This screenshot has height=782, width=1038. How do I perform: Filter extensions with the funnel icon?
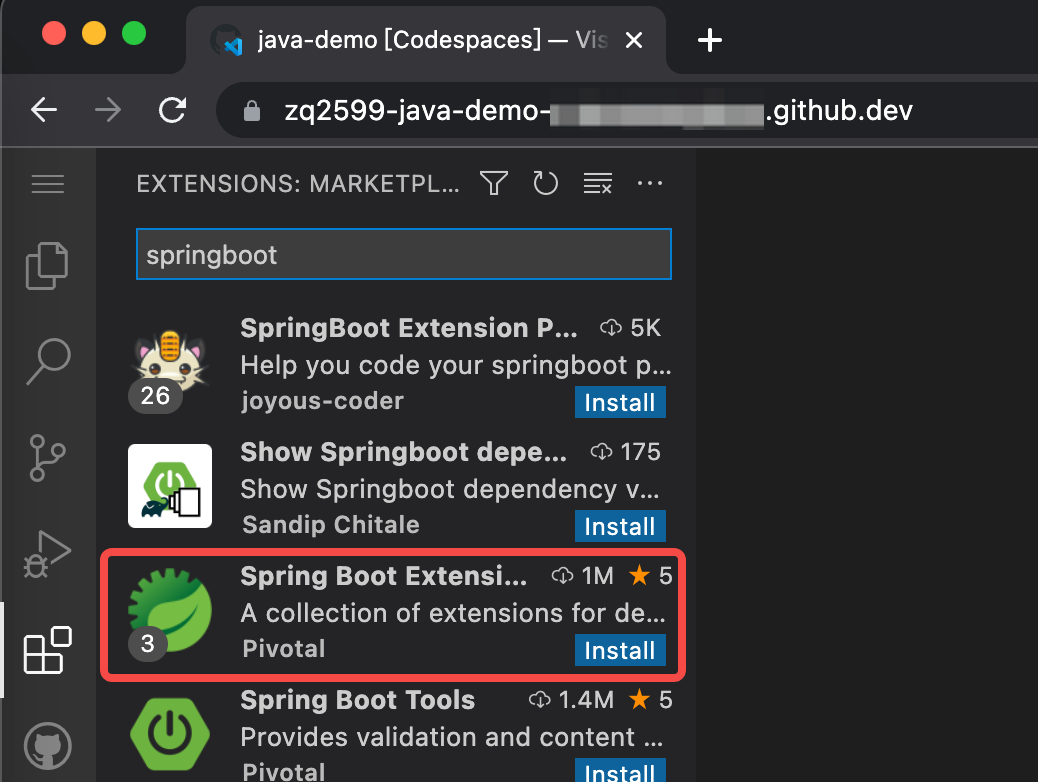(x=494, y=183)
